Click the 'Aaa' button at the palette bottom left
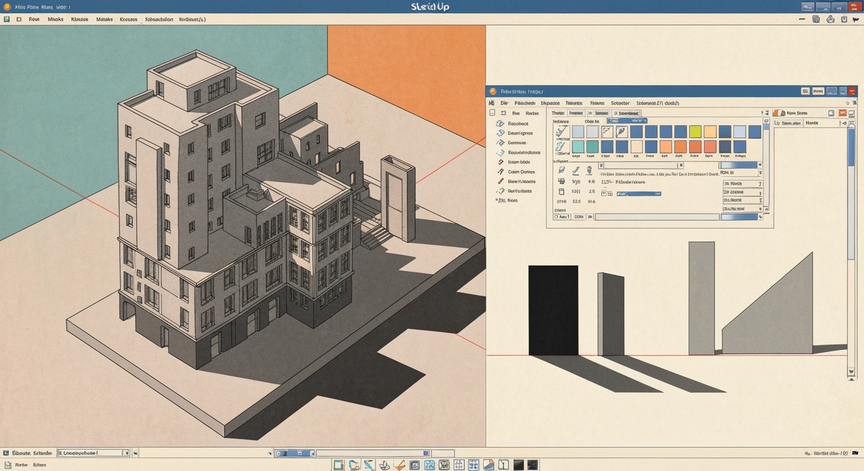 coord(561,217)
